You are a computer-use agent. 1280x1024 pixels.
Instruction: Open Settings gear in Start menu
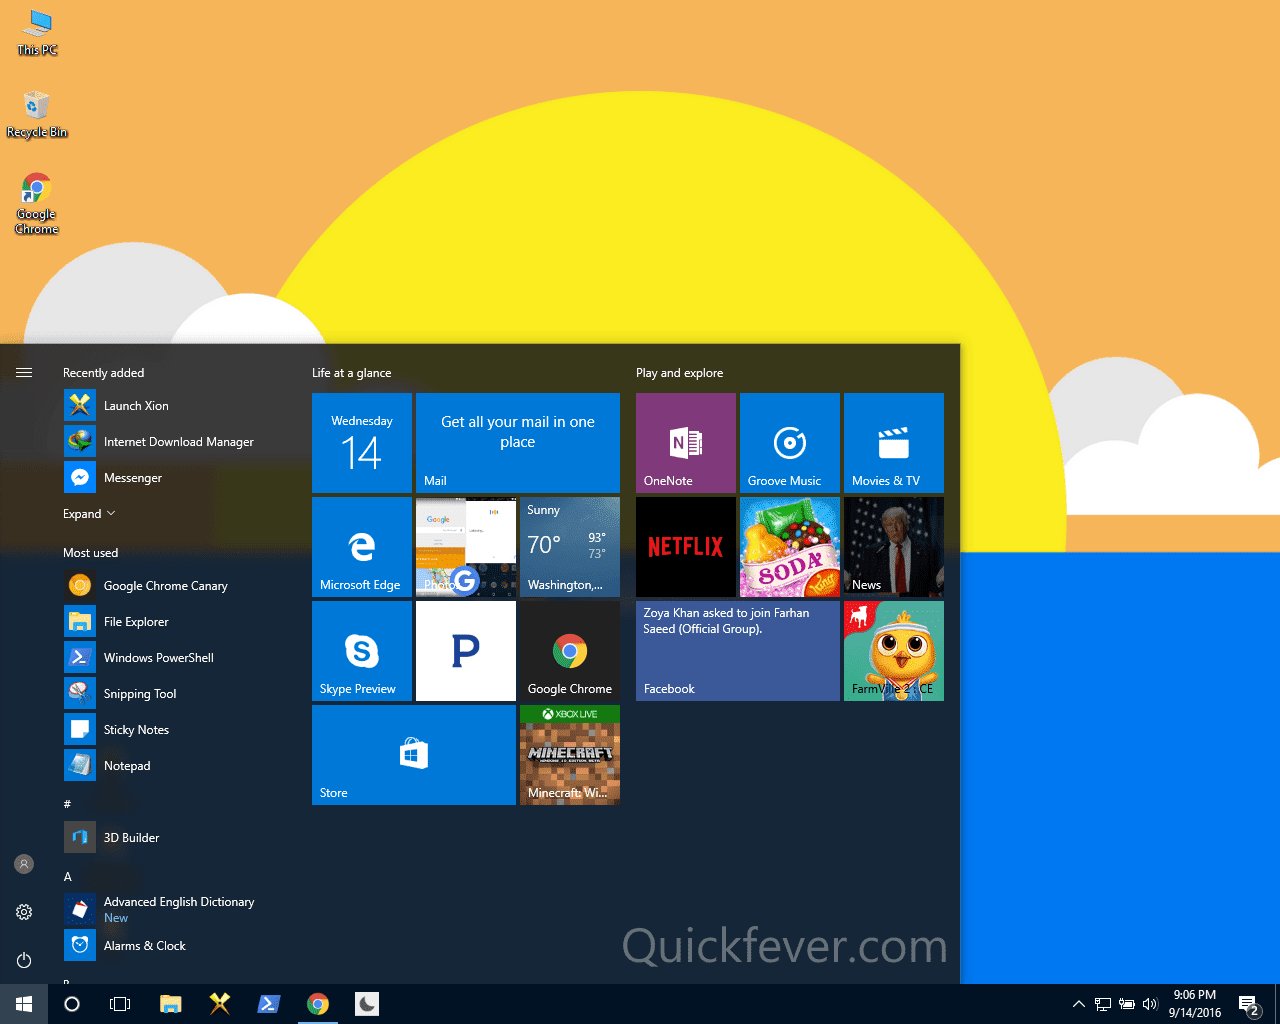tap(24, 912)
